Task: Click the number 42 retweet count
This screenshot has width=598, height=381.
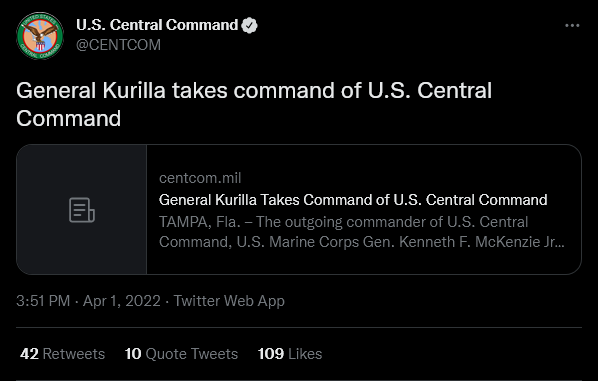Action: point(29,354)
